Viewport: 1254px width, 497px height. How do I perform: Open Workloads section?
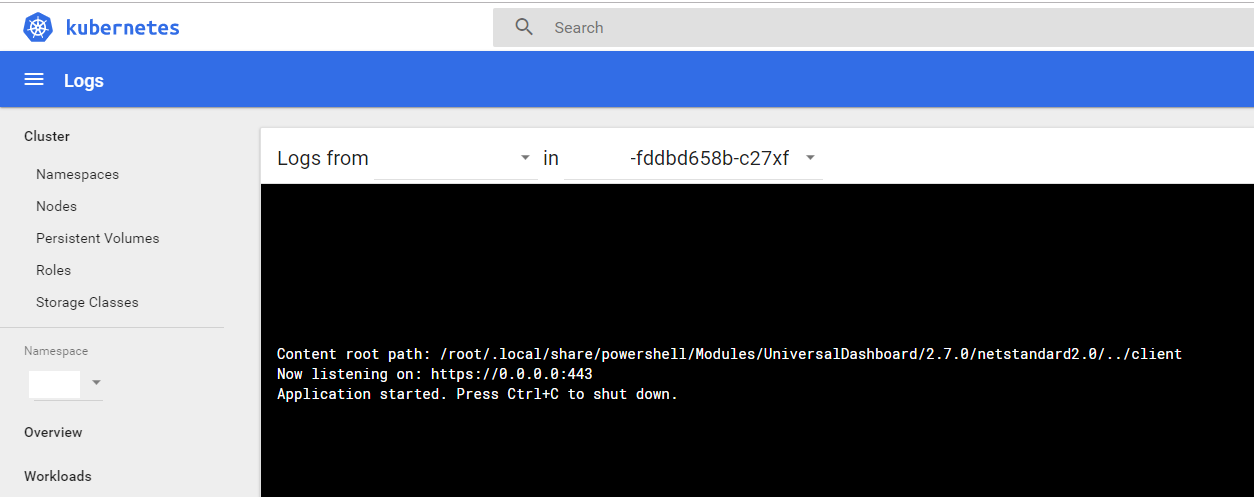pos(58,476)
